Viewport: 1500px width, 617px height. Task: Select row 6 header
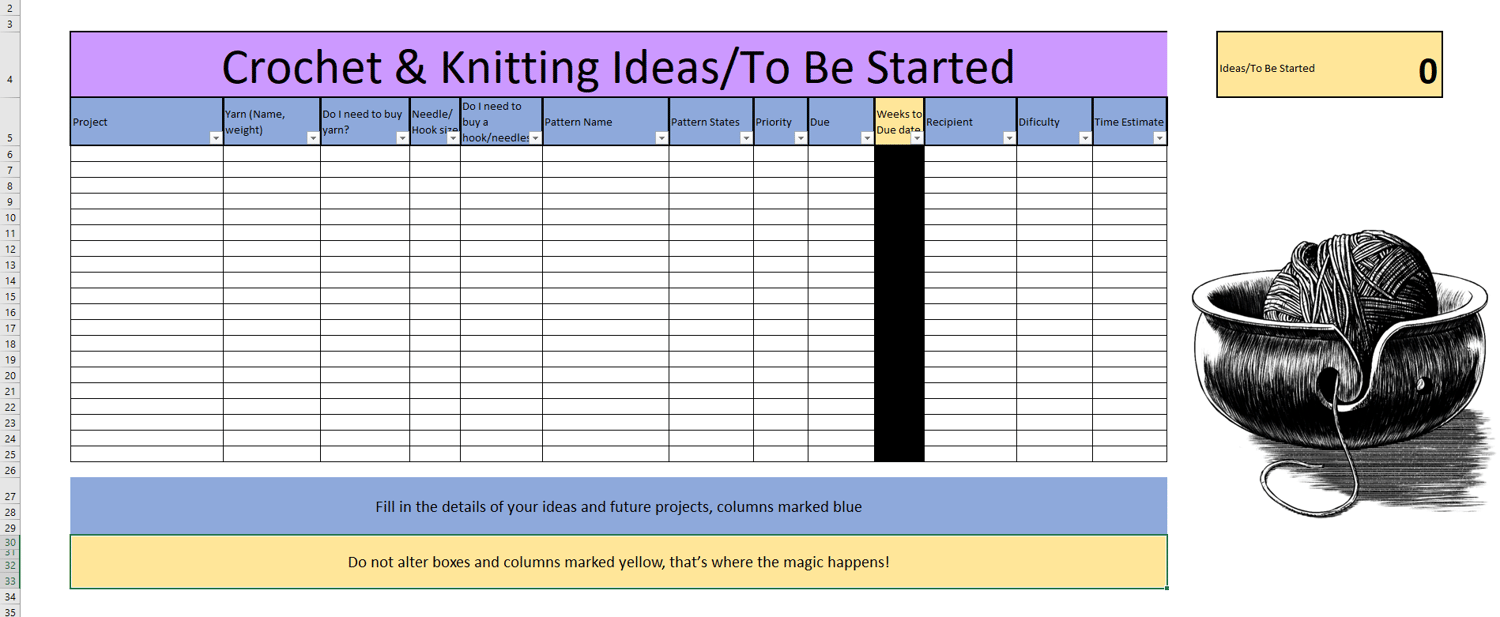(x=10, y=154)
